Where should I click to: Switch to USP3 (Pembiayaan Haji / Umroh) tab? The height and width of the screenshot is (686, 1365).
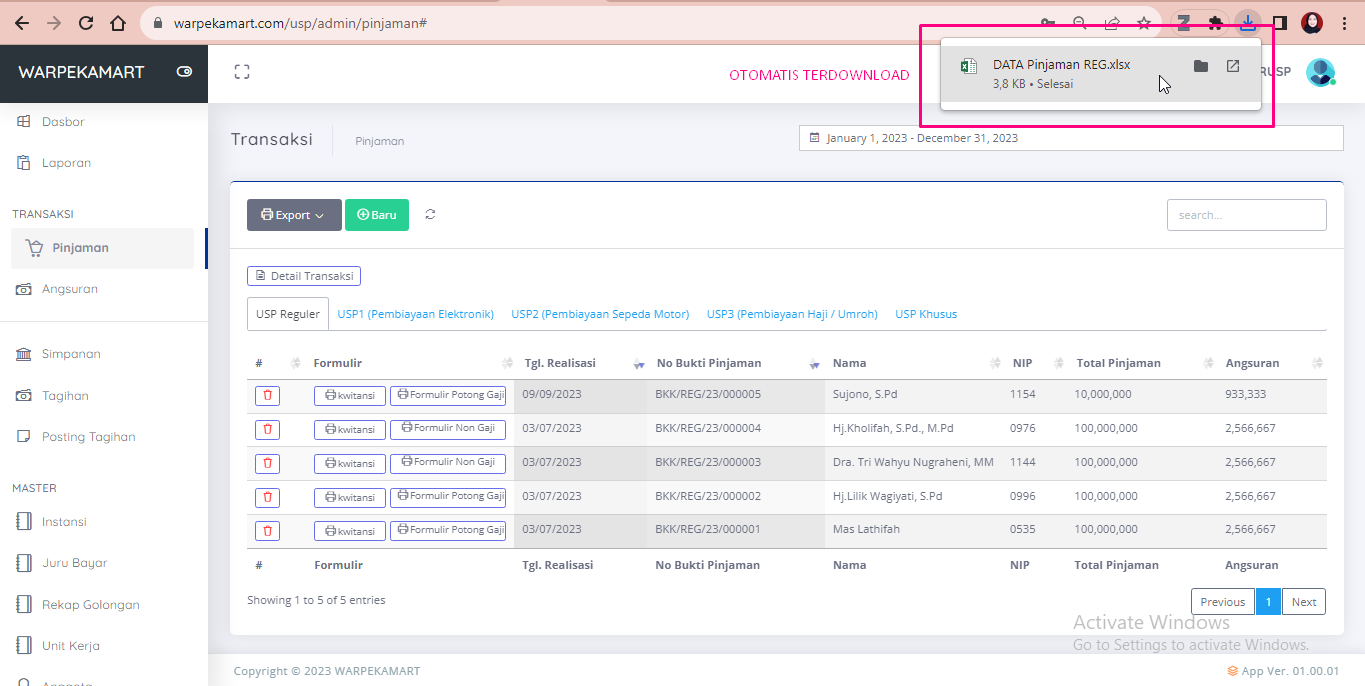click(x=792, y=314)
